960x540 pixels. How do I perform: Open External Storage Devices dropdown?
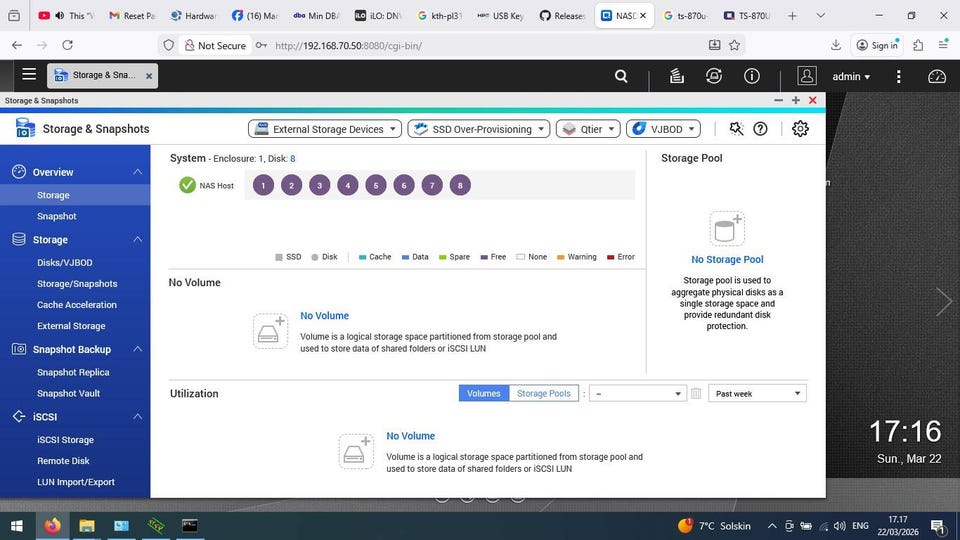(324, 129)
